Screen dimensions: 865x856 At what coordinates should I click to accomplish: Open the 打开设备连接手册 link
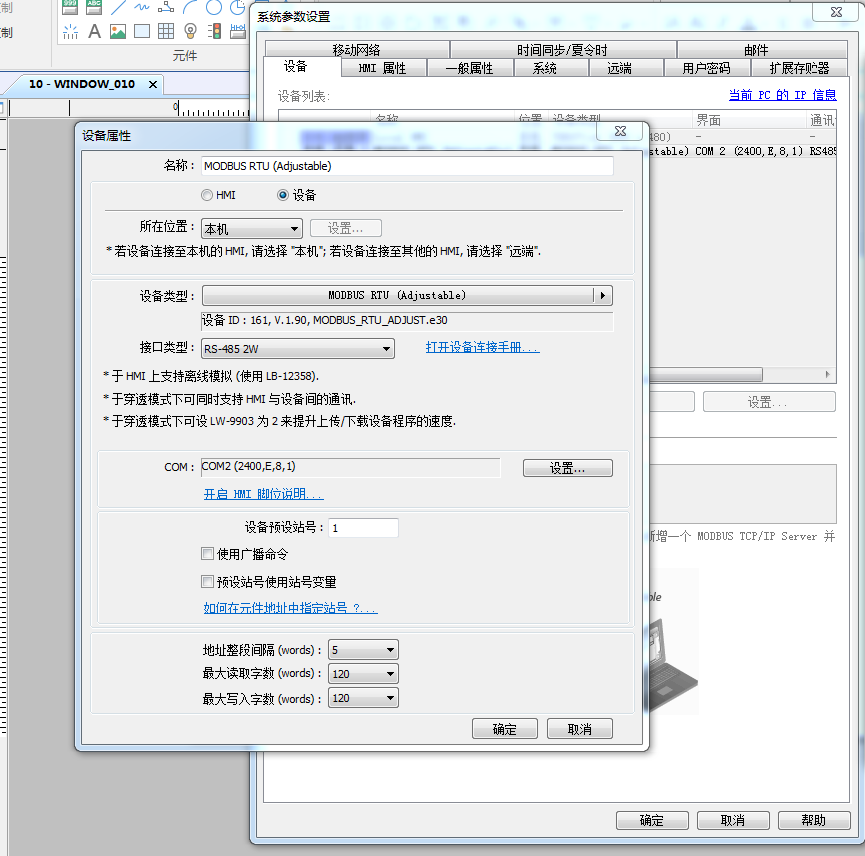tap(482, 348)
